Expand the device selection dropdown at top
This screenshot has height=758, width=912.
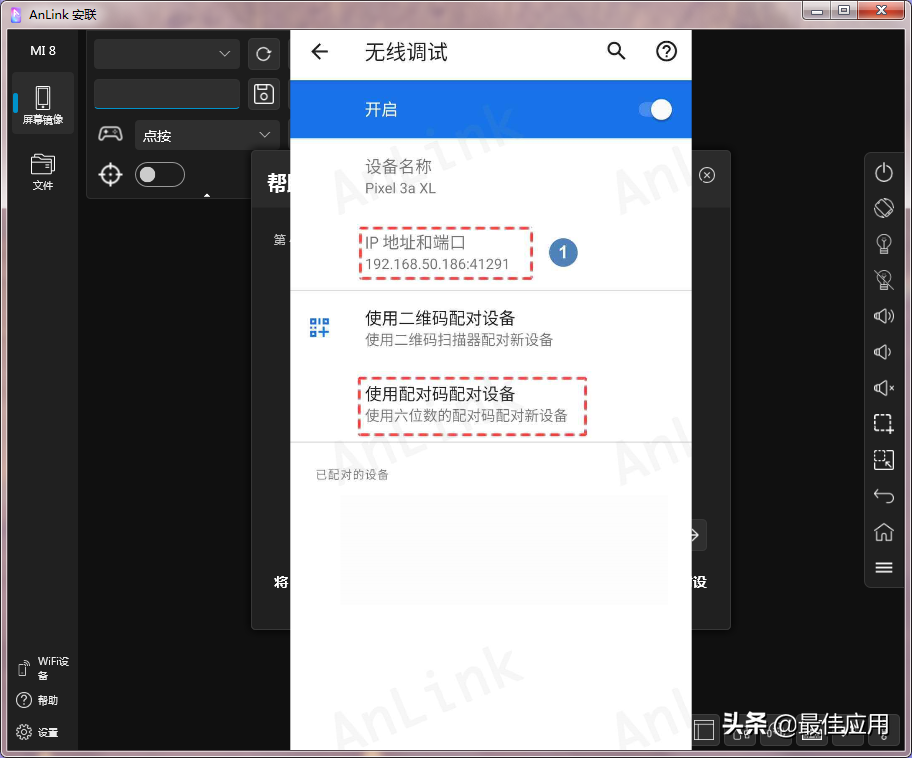point(166,54)
